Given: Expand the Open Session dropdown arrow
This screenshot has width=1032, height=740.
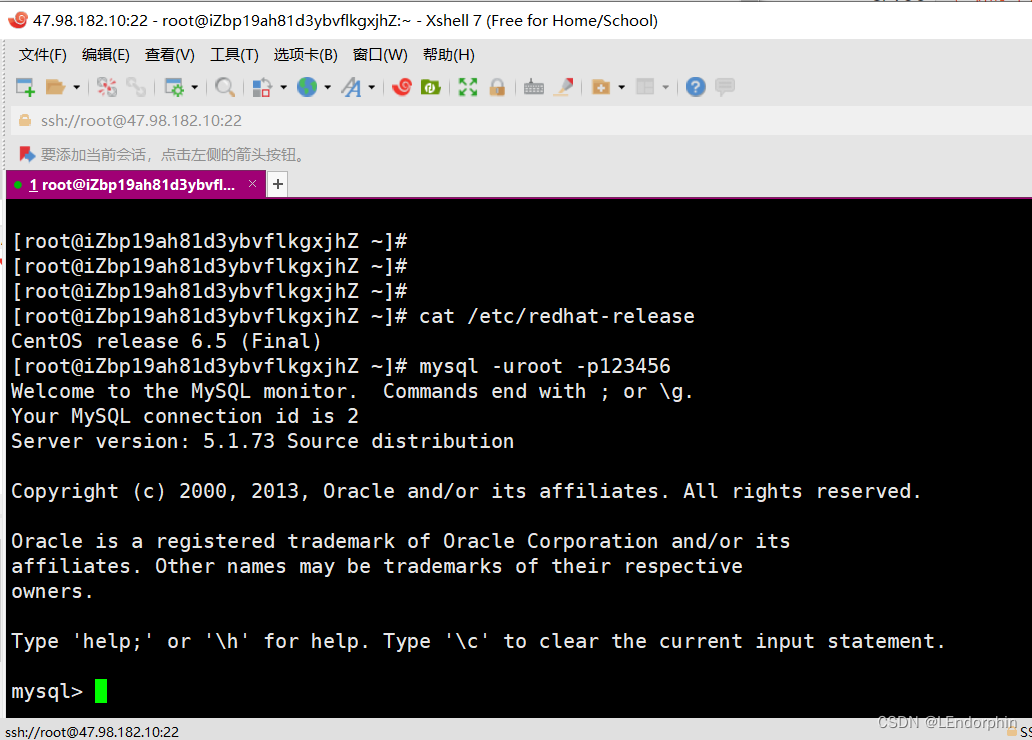Looking at the screenshot, I should point(76,87).
